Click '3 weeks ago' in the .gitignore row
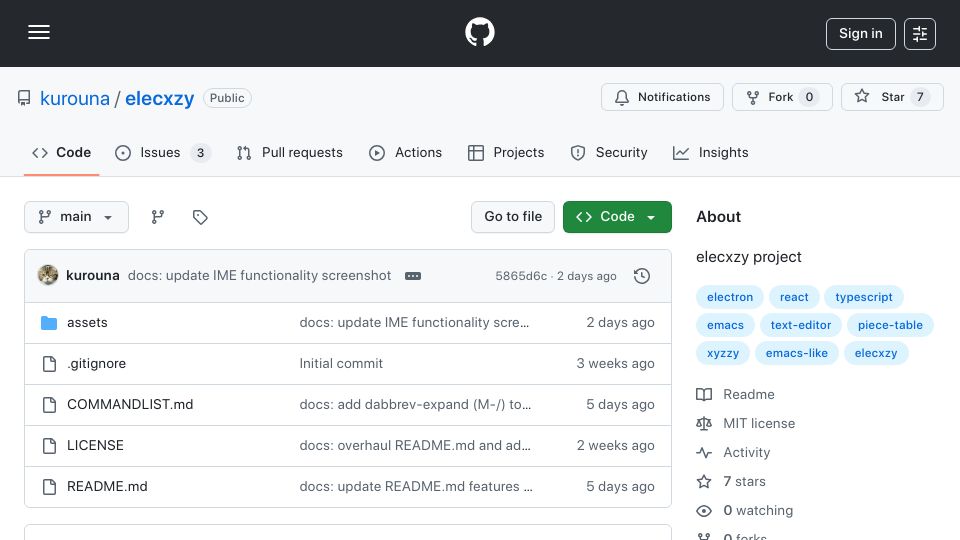Image resolution: width=960 pixels, height=540 pixels. coord(615,364)
